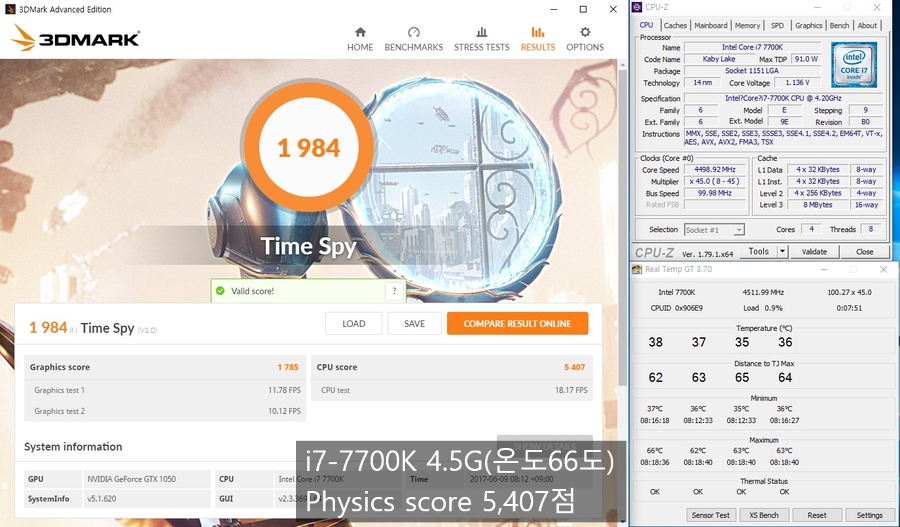The image size is (900, 527).
Task: Open the STRESS TESTS section
Action: pos(482,40)
